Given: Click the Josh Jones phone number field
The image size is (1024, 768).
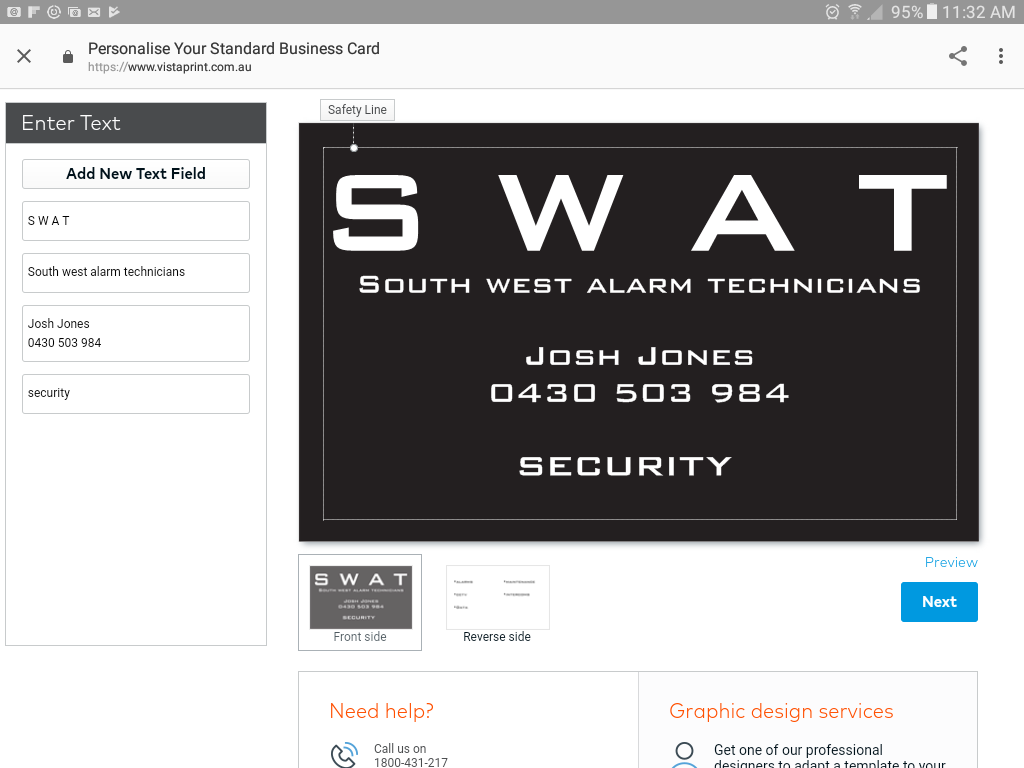Looking at the screenshot, I should coord(136,333).
